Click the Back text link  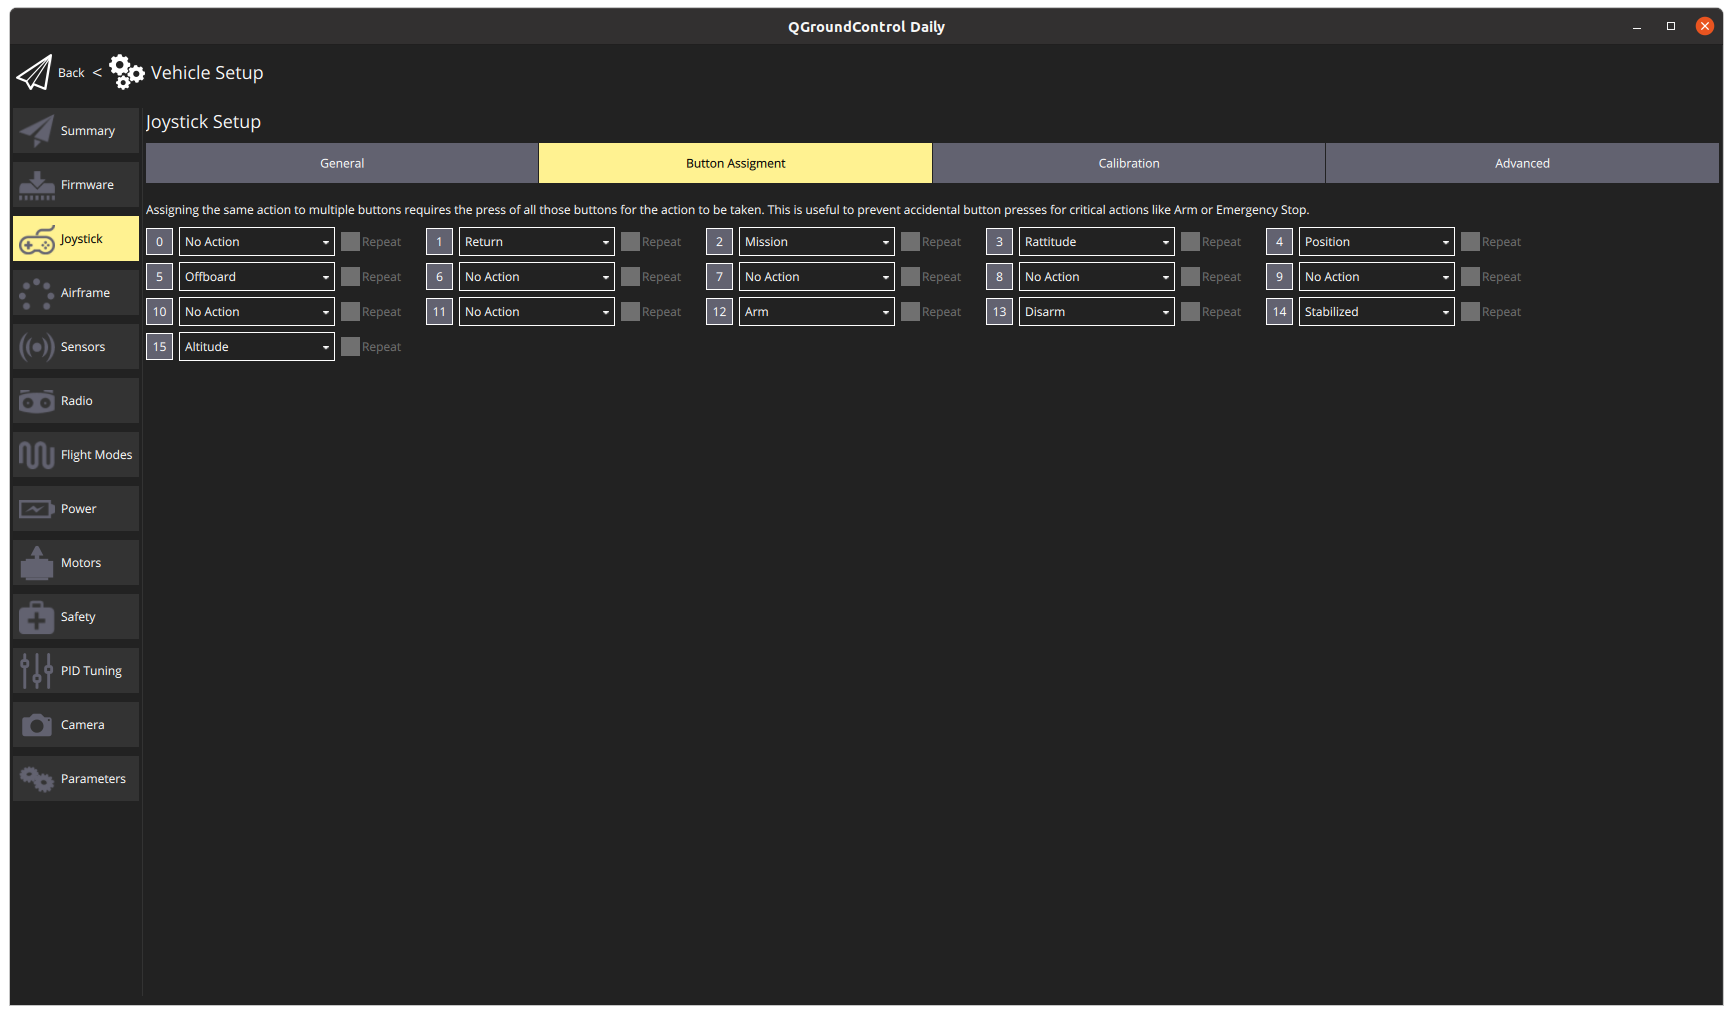click(x=71, y=73)
